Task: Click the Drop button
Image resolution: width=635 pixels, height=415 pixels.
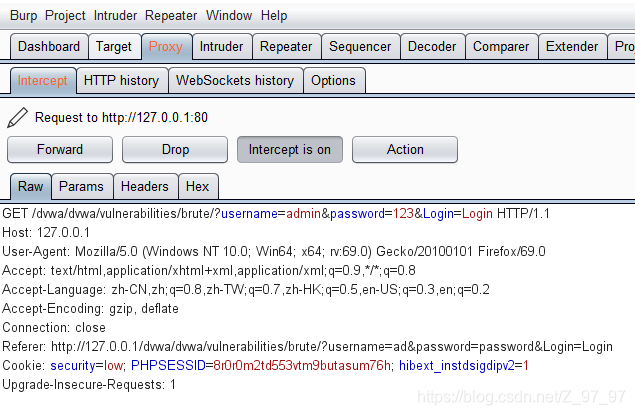Action: (175, 149)
